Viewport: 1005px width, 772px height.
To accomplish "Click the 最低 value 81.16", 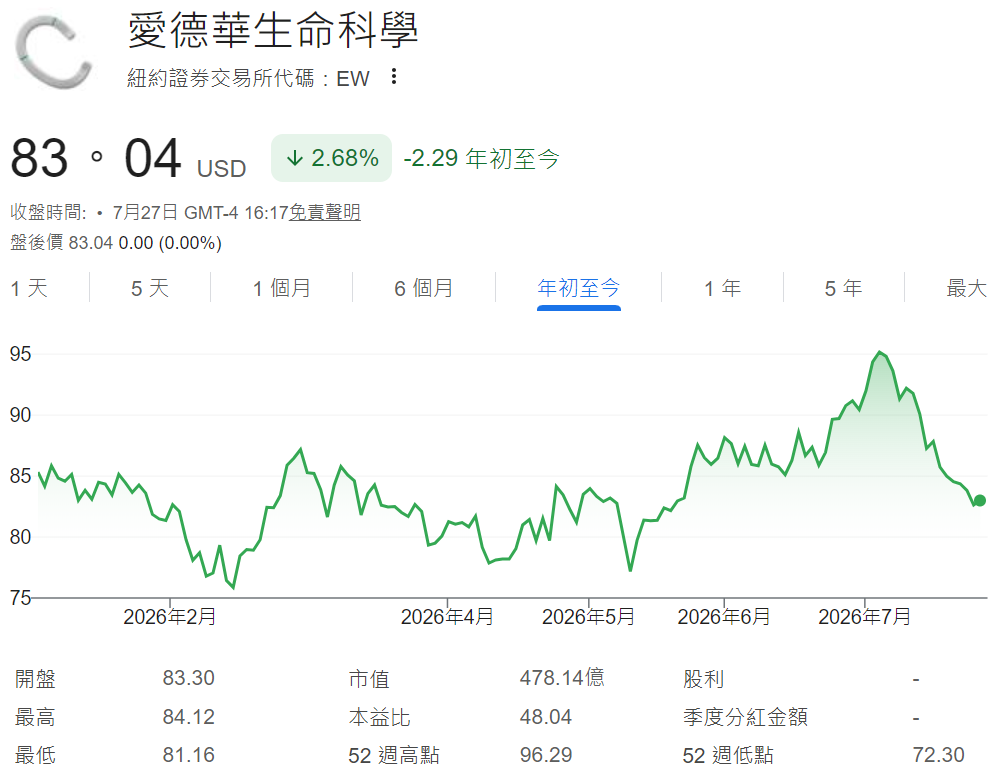I will pos(188,755).
